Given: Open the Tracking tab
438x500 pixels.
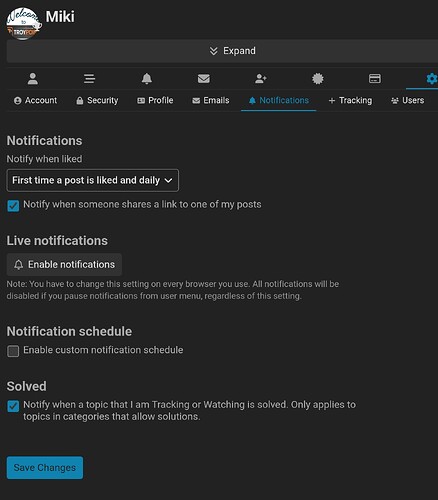Looking at the screenshot, I should pos(350,101).
